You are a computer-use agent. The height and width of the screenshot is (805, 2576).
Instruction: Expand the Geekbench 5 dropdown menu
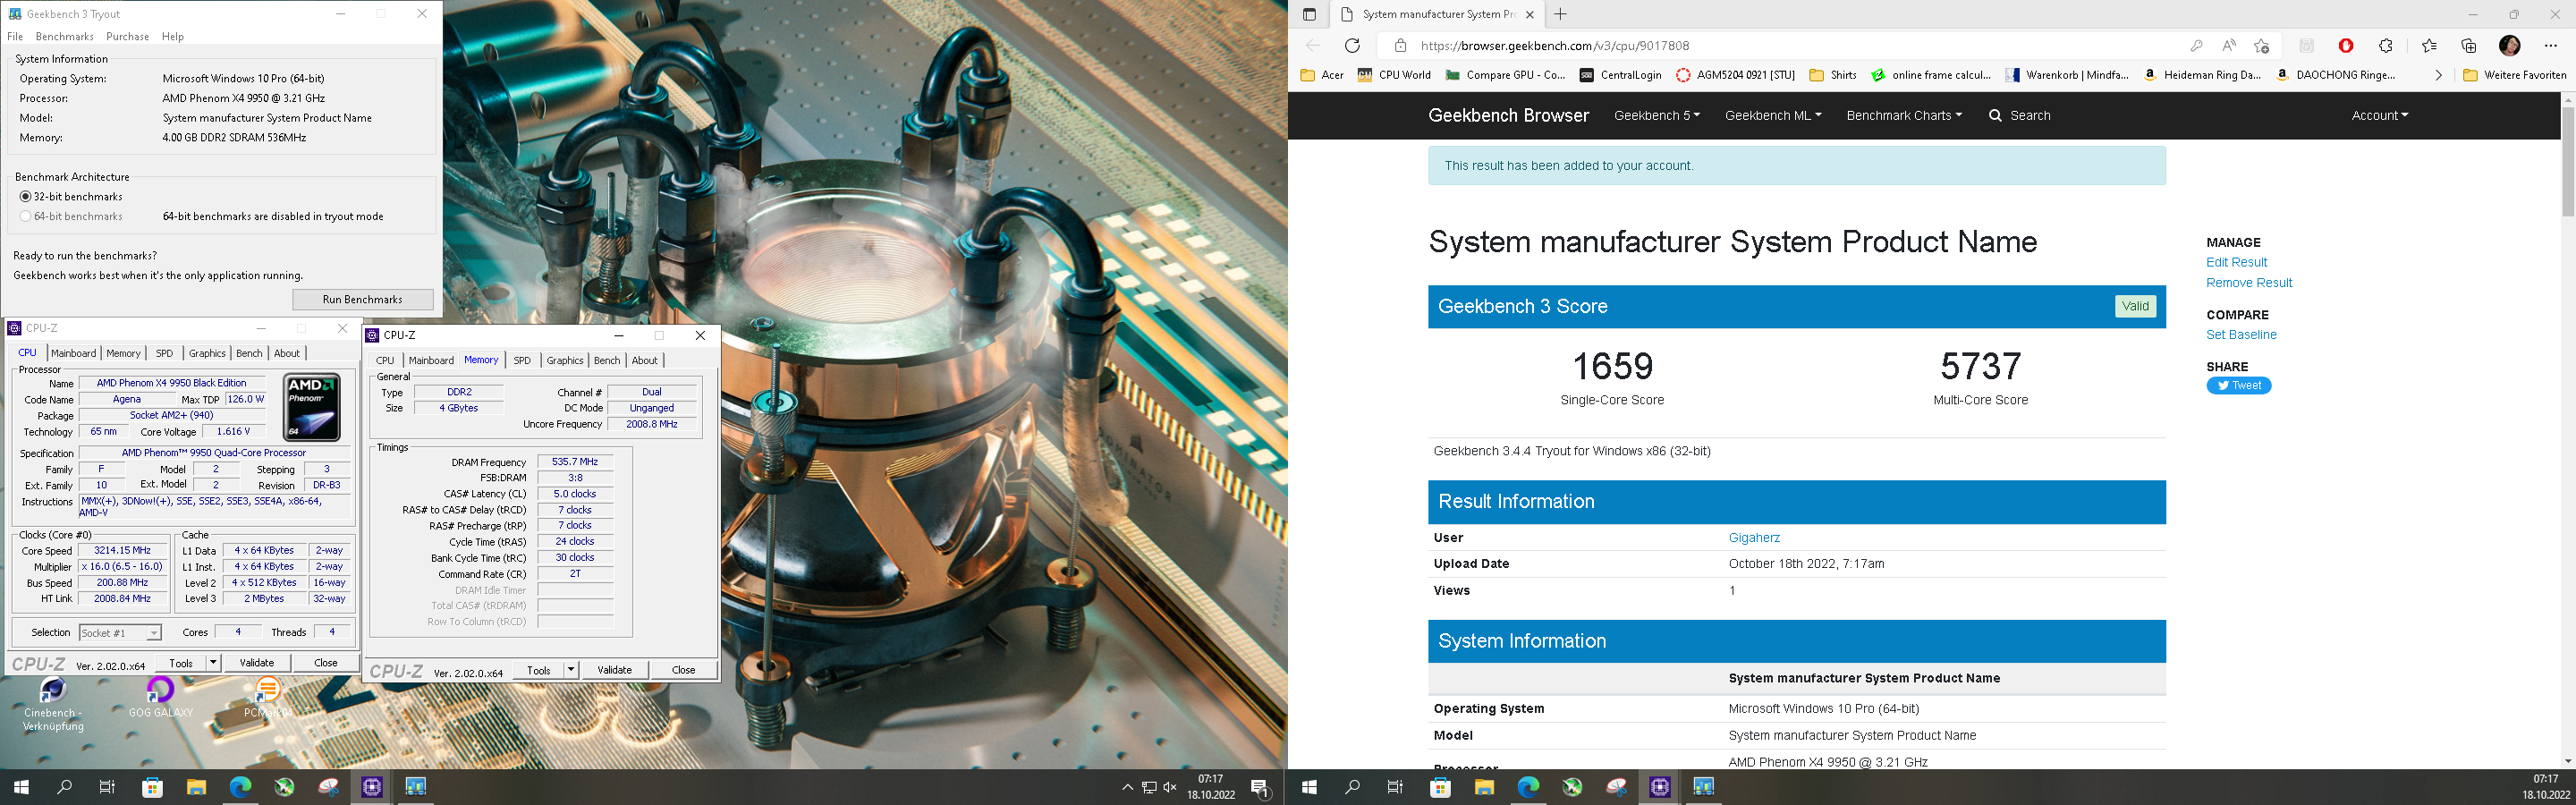point(1657,116)
